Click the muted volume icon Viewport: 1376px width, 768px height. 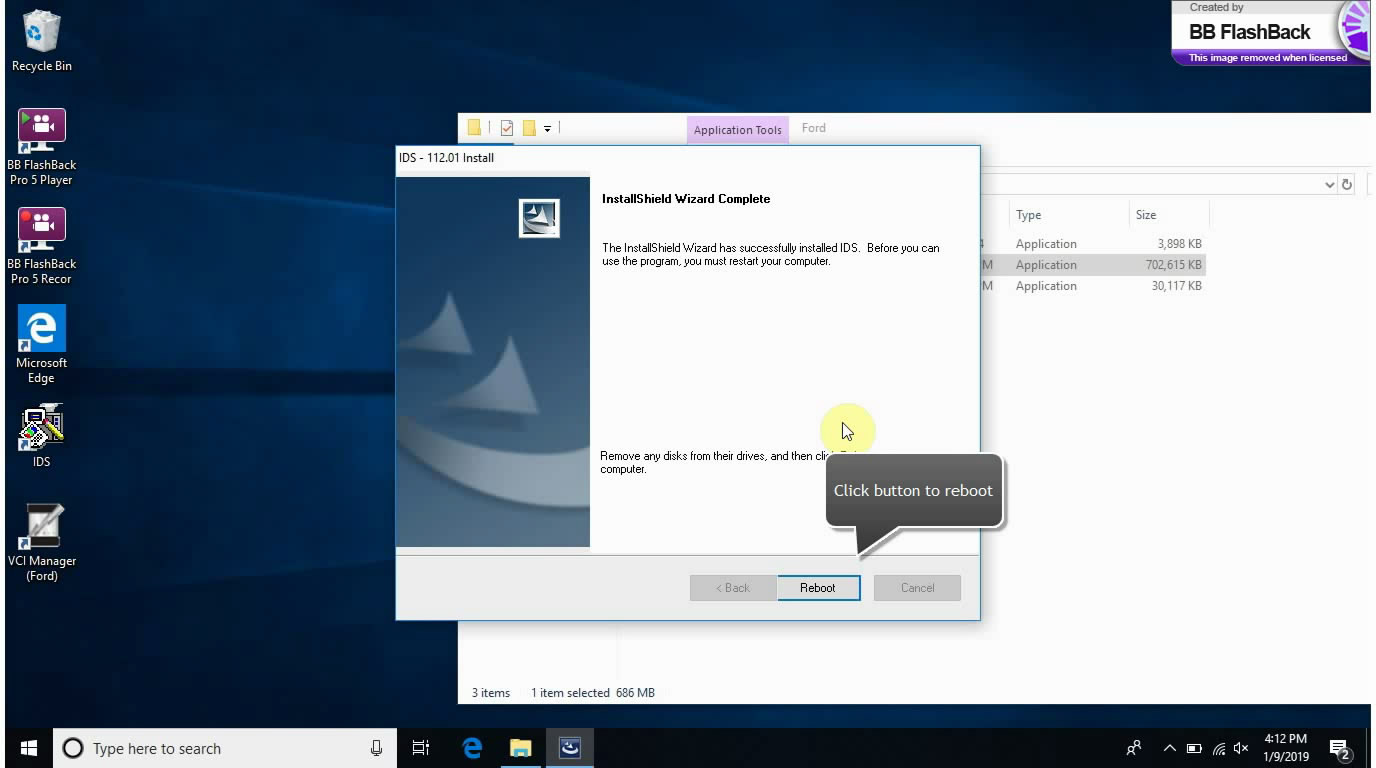[1242, 748]
